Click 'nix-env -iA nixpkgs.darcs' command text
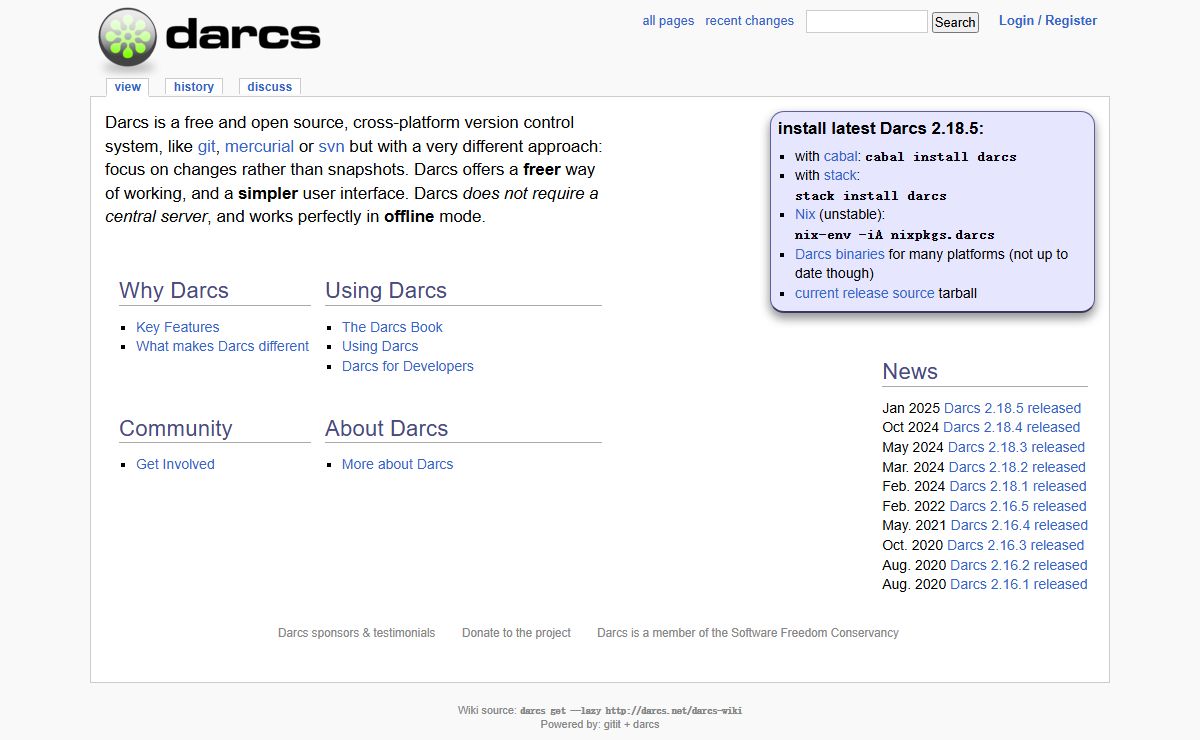Image resolution: width=1200 pixels, height=740 pixels. tap(895, 235)
